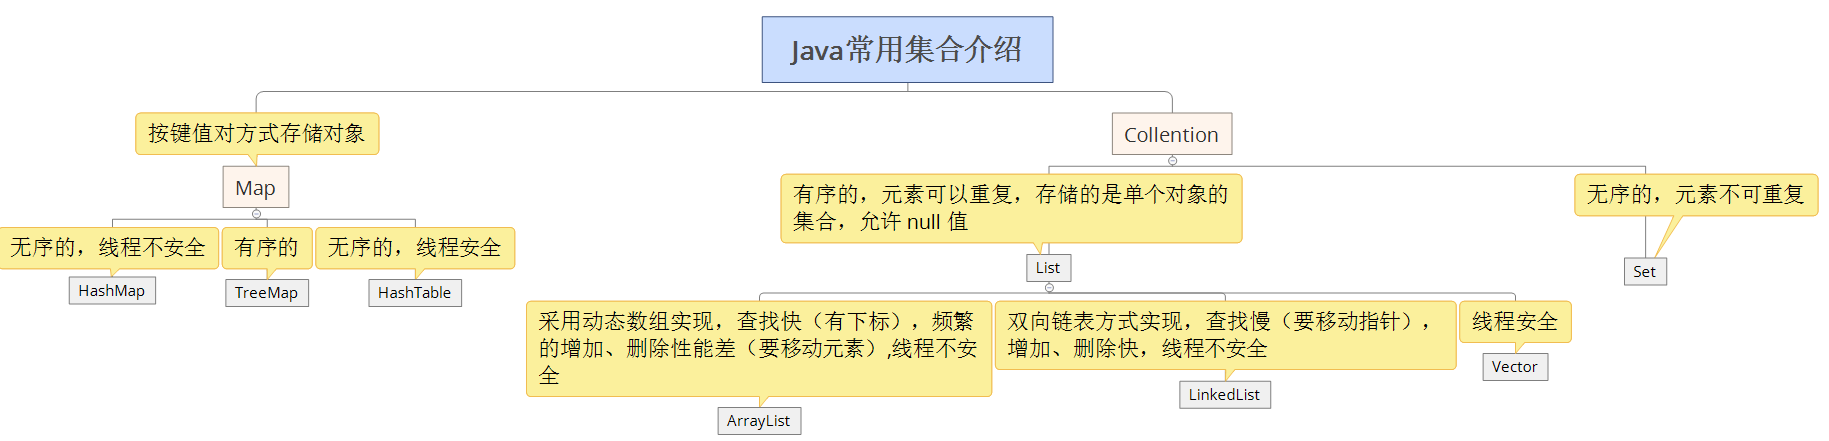Viewport: 1829px width, 441px height.
Task: Select the ArrayList node
Action: tap(759, 421)
